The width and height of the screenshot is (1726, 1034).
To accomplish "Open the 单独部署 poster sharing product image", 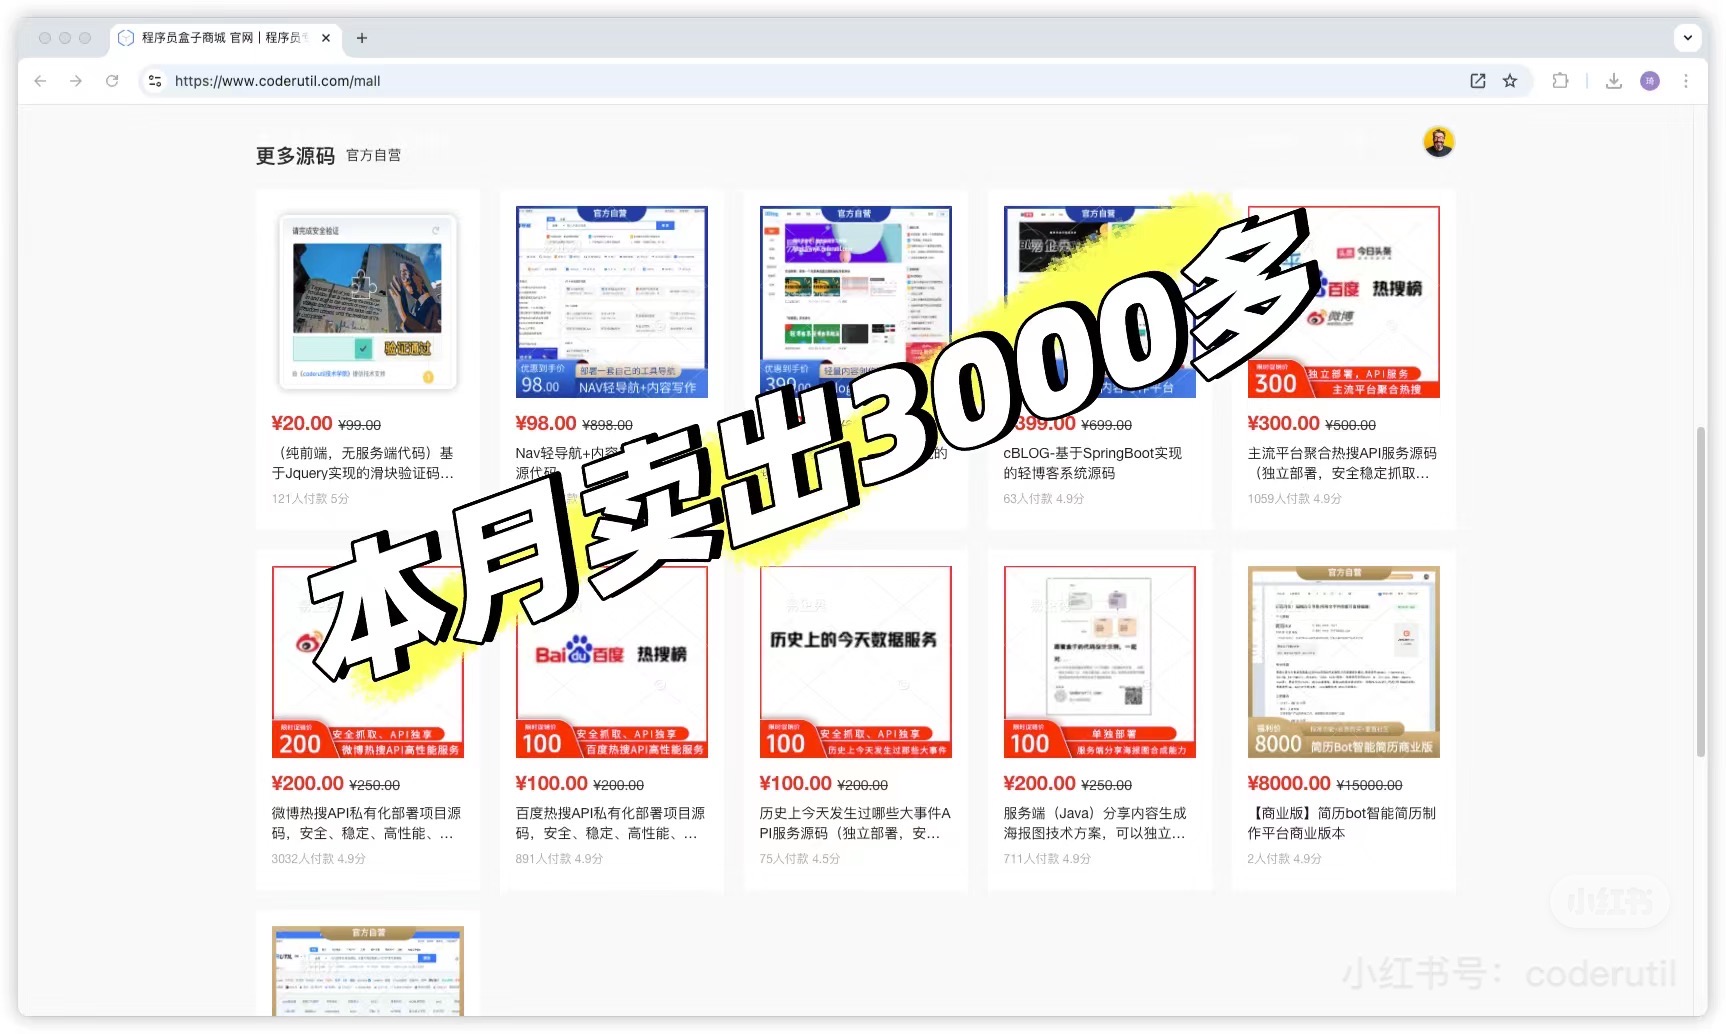I will 1100,662.
